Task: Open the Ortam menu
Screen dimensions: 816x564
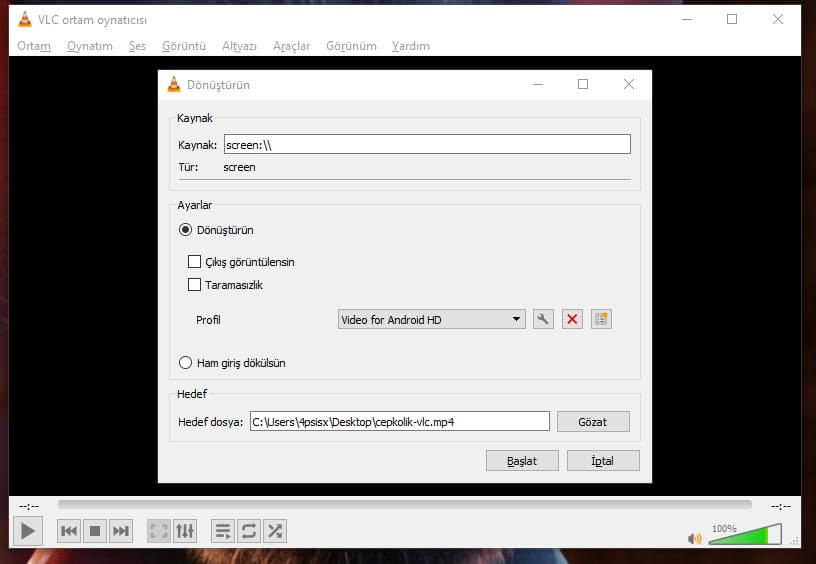Action: tap(34, 46)
